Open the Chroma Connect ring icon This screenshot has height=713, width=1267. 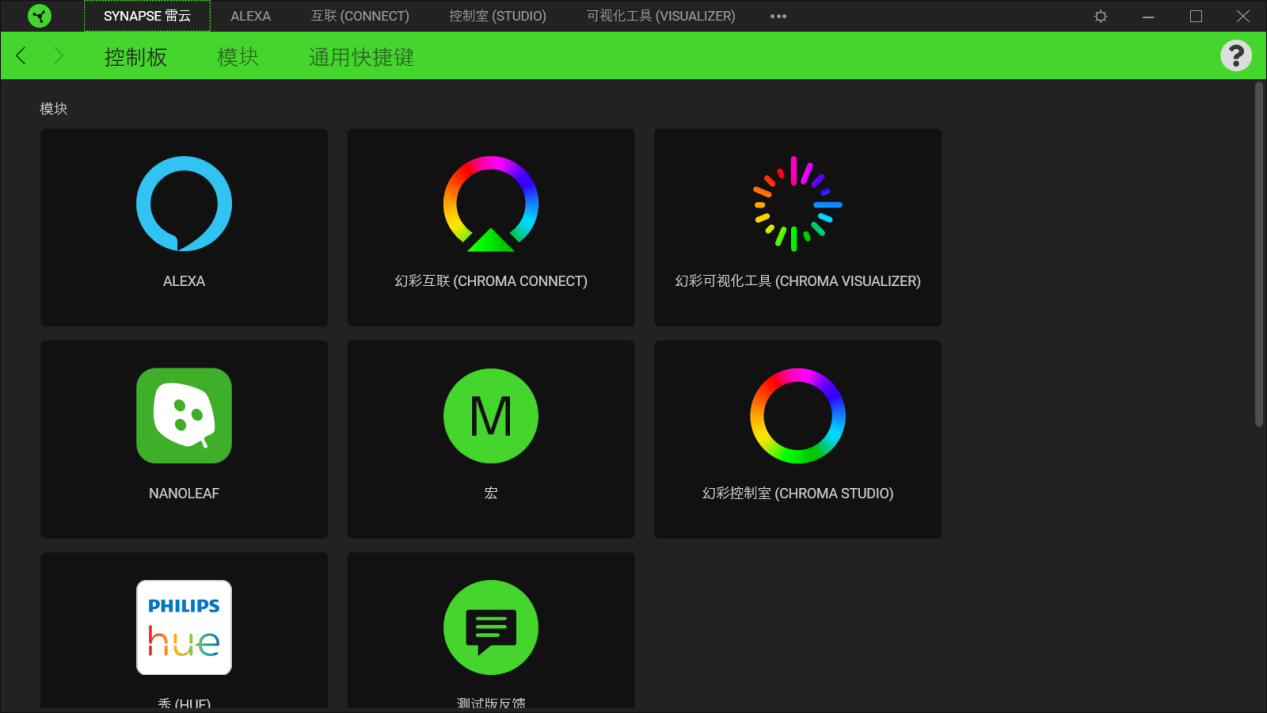click(x=491, y=204)
